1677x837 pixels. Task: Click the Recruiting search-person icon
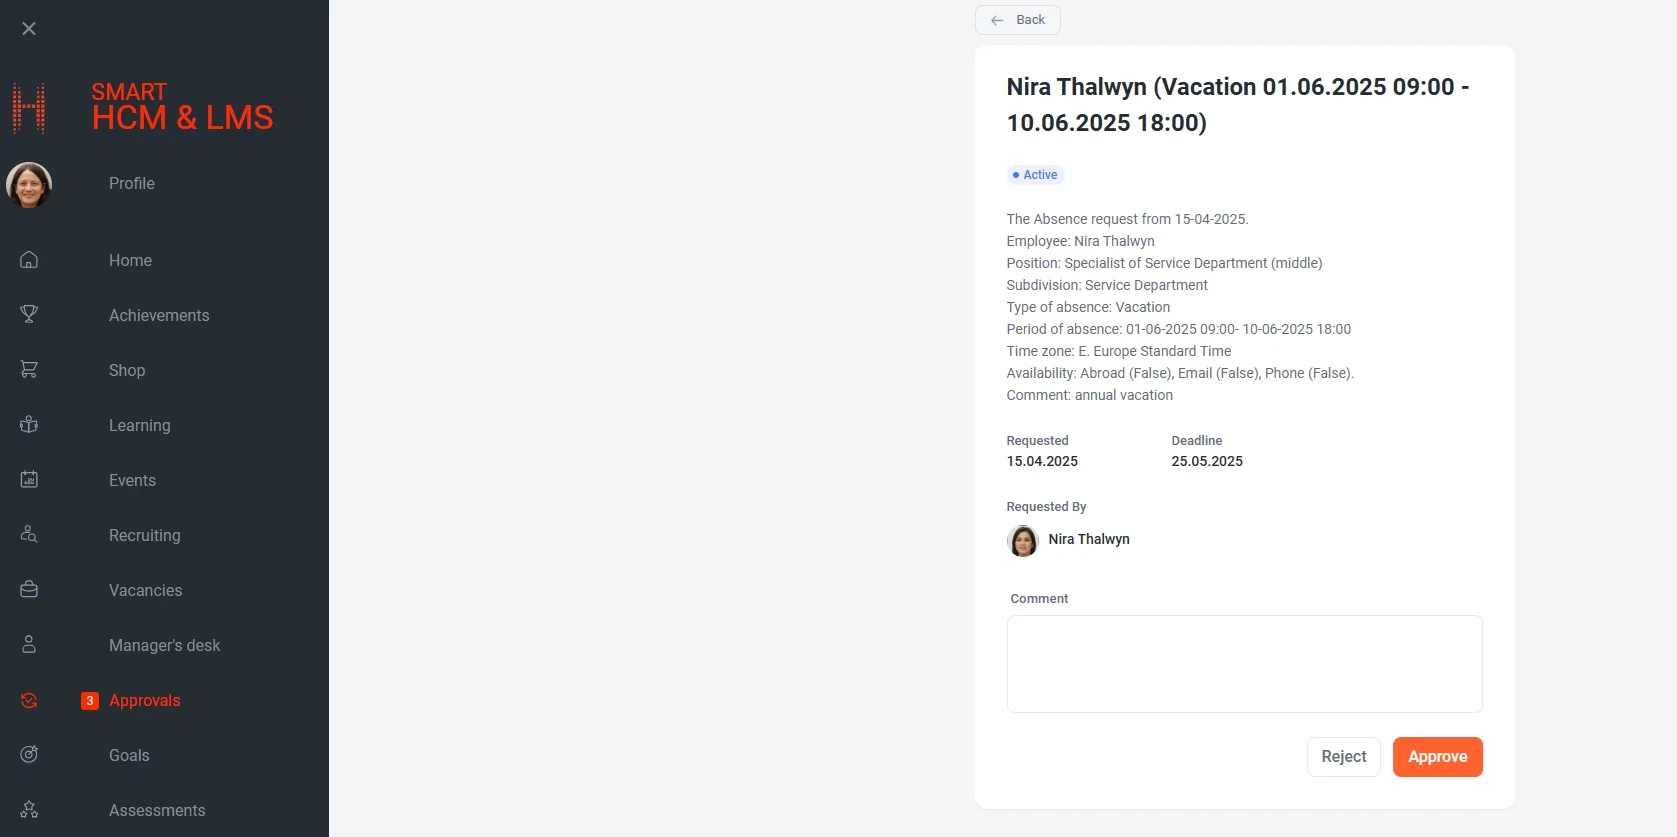29,535
